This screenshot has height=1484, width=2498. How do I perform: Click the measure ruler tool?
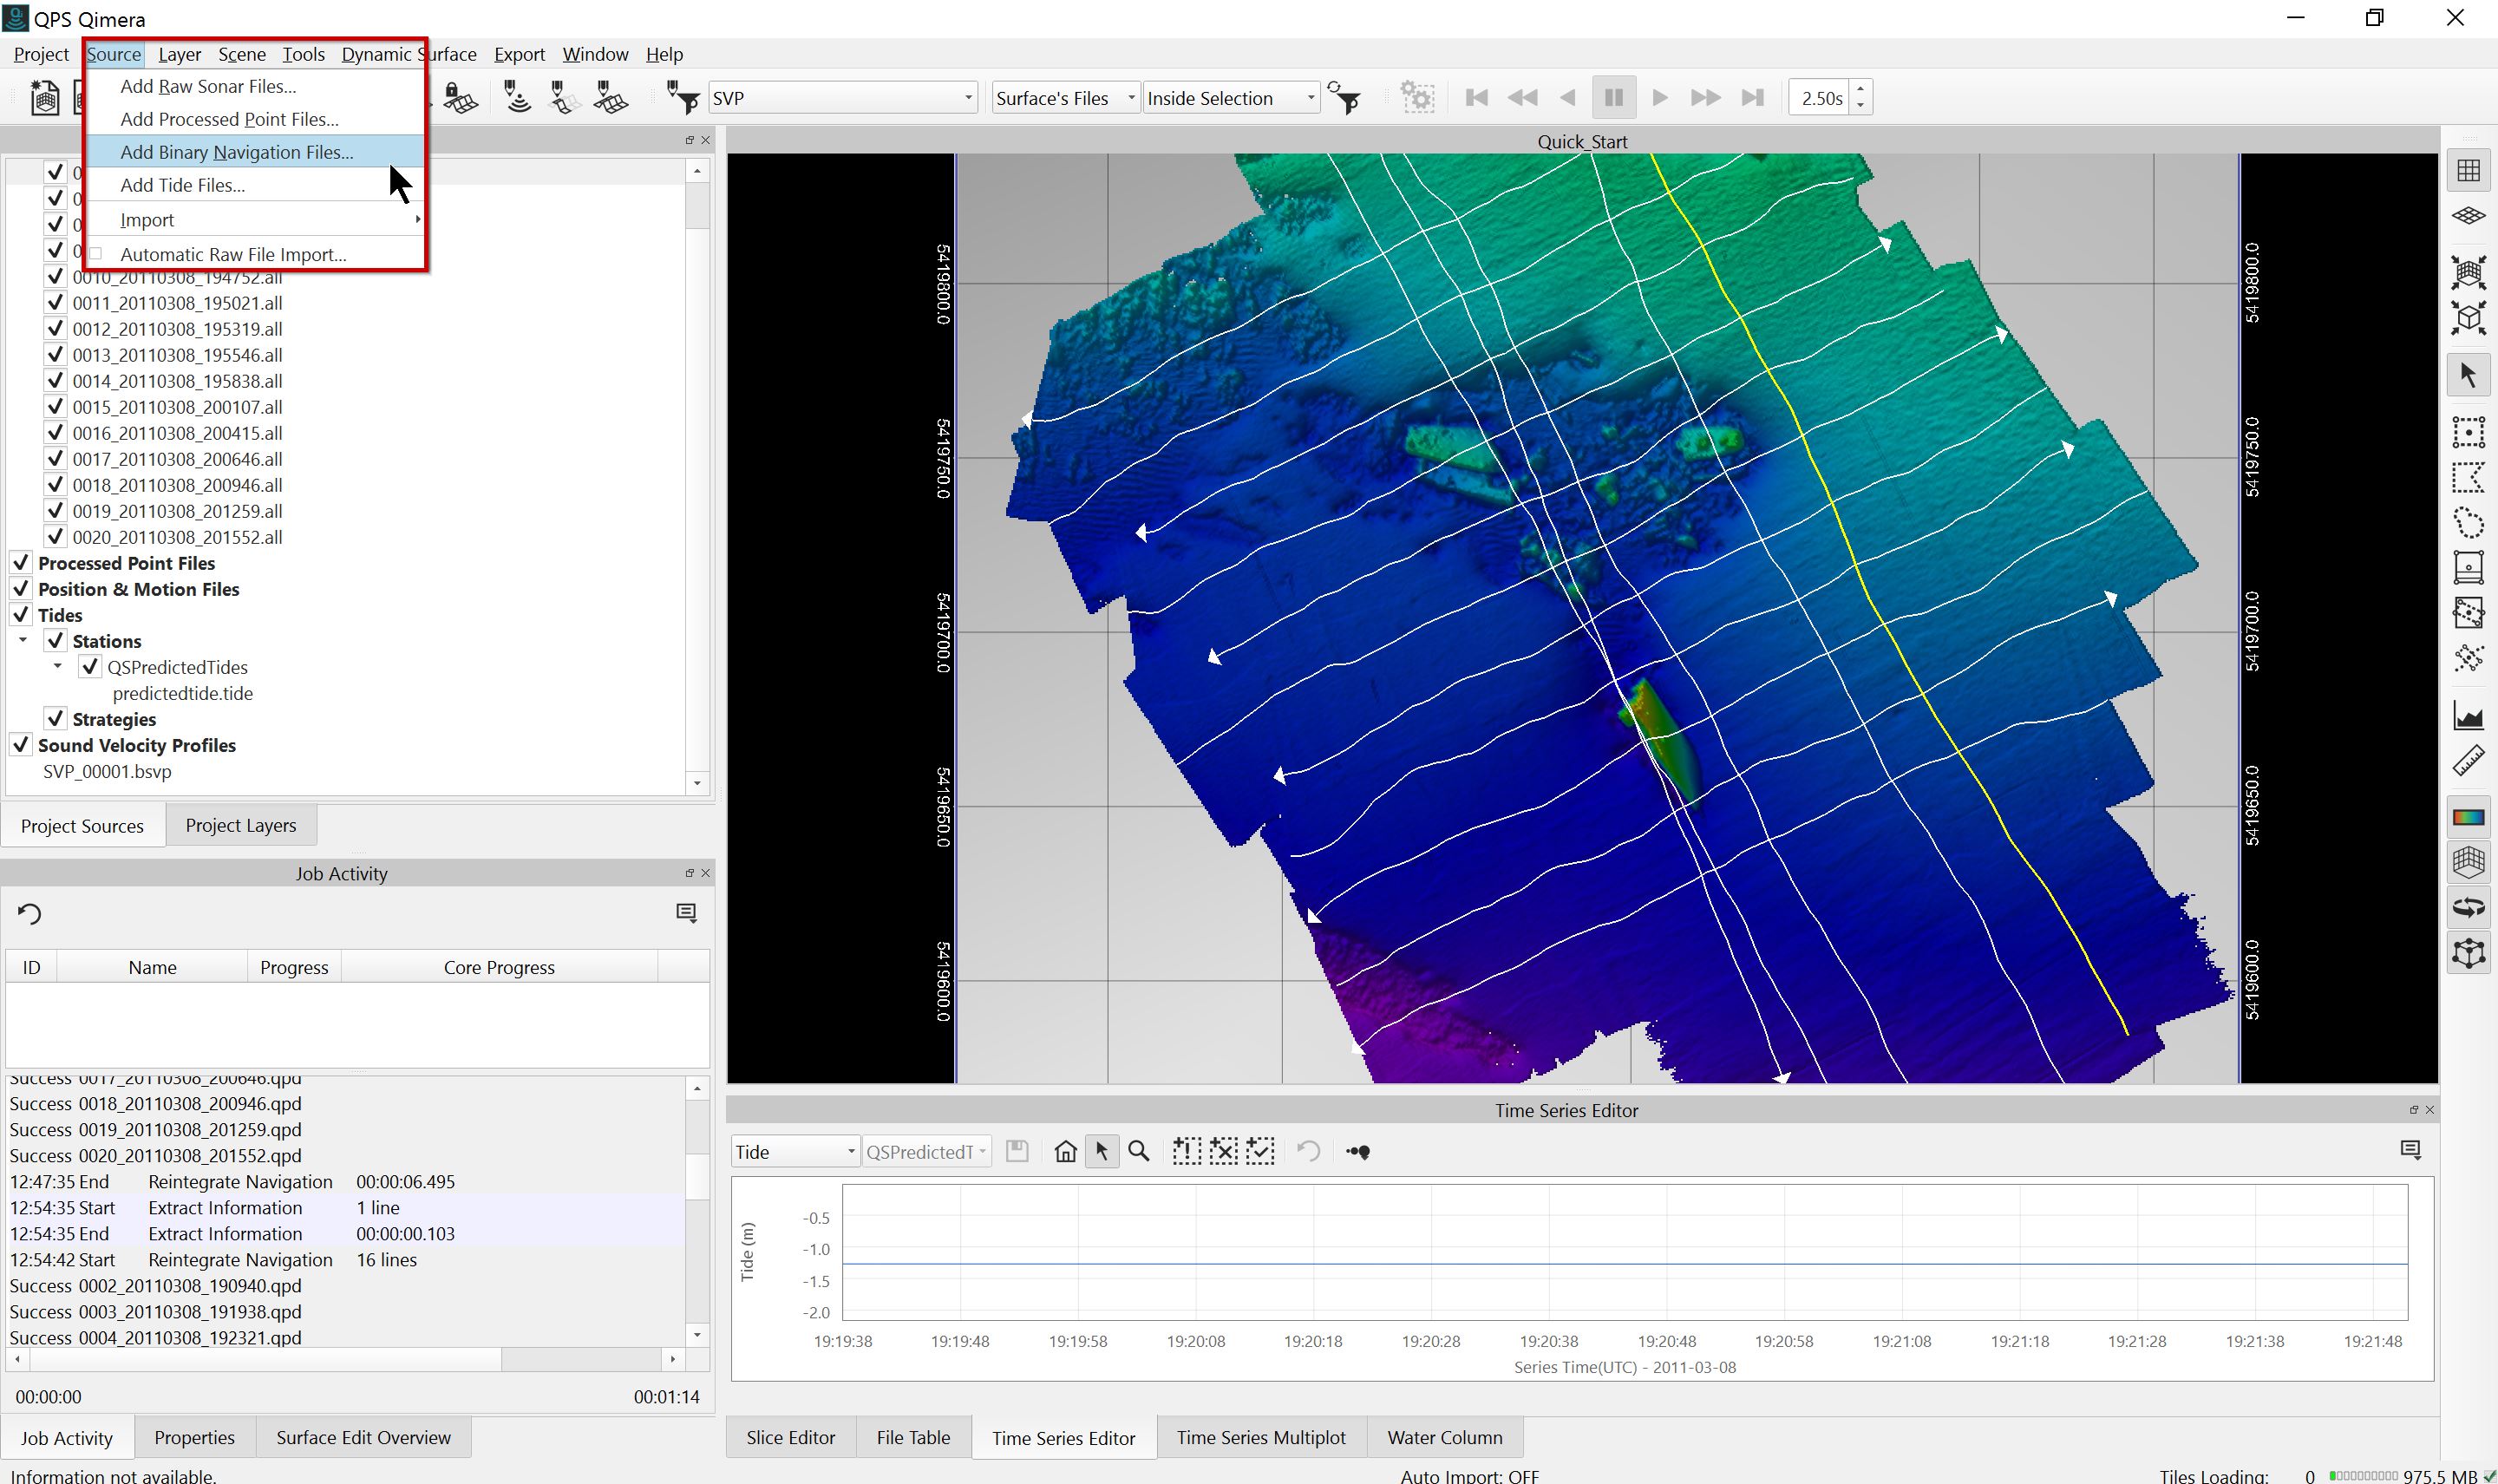pos(2467,761)
